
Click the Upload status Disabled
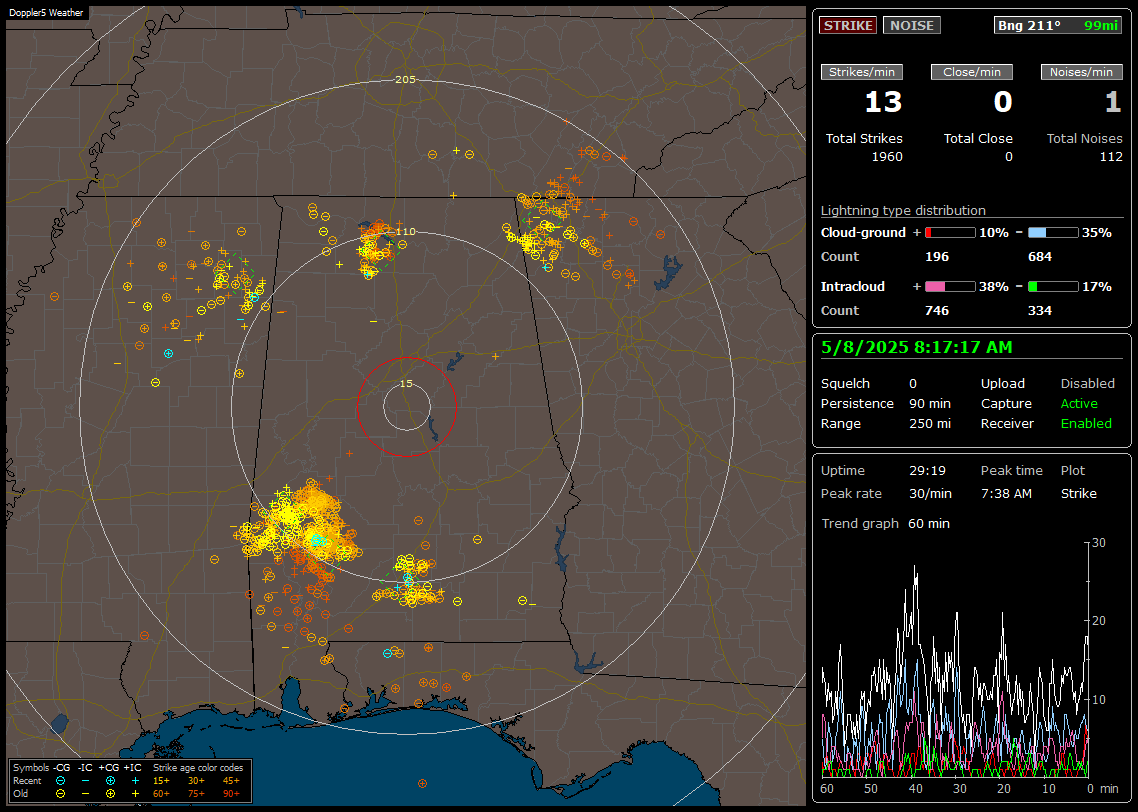coord(1087,384)
